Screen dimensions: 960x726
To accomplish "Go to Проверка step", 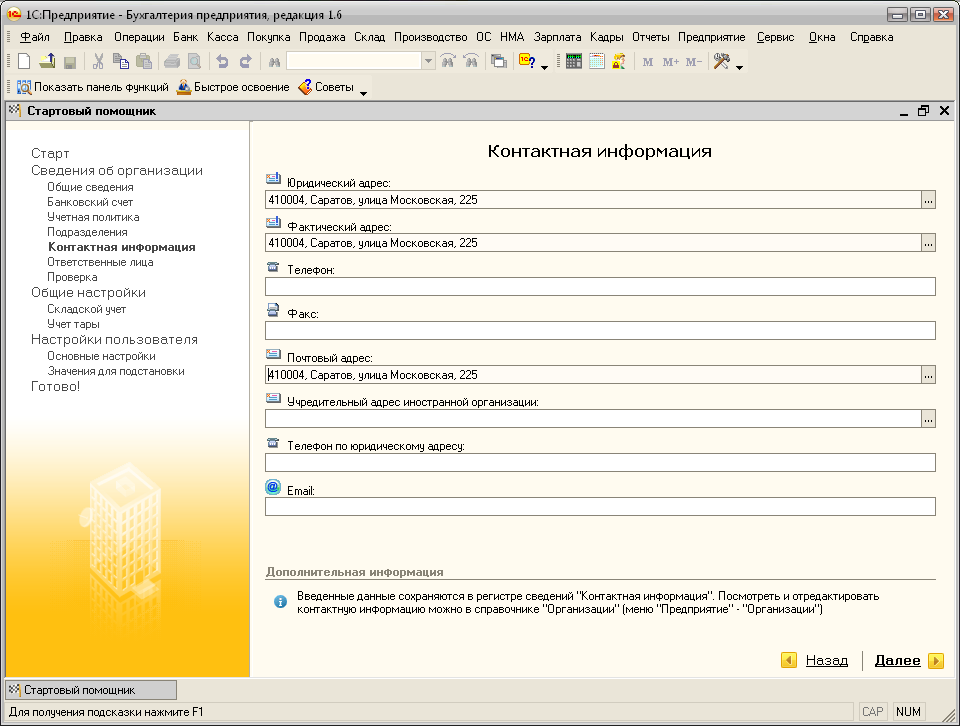I will (x=72, y=277).
